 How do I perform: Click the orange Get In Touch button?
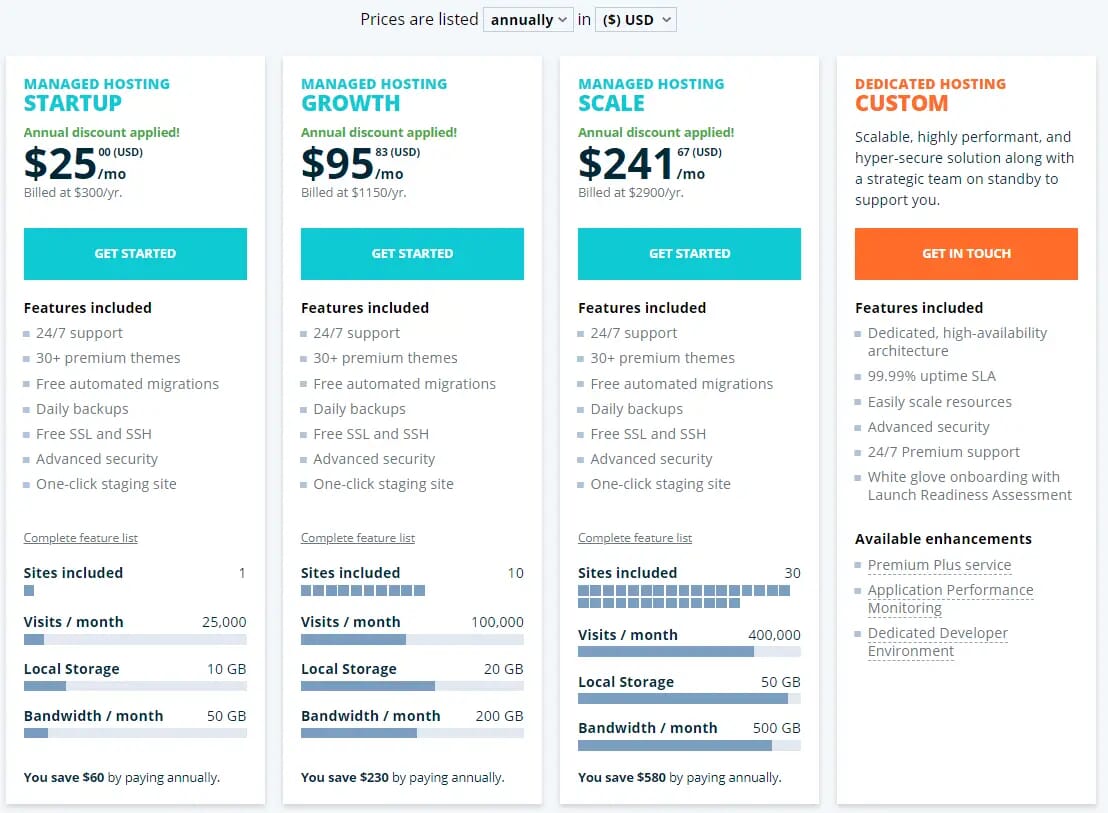966,254
